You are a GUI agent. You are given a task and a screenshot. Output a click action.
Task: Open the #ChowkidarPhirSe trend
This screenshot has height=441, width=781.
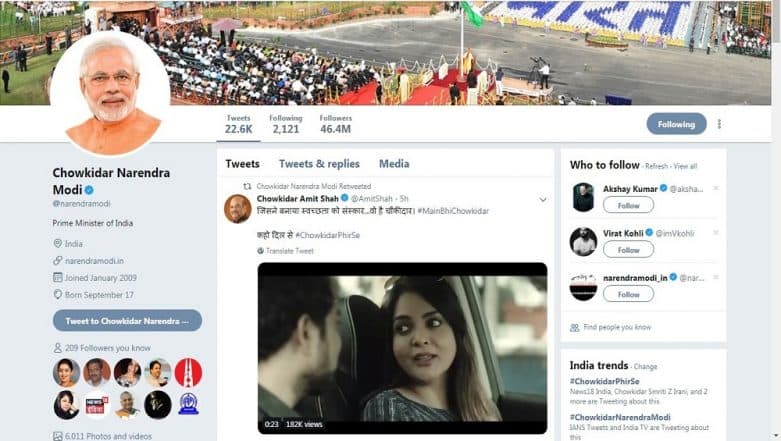pos(604,381)
